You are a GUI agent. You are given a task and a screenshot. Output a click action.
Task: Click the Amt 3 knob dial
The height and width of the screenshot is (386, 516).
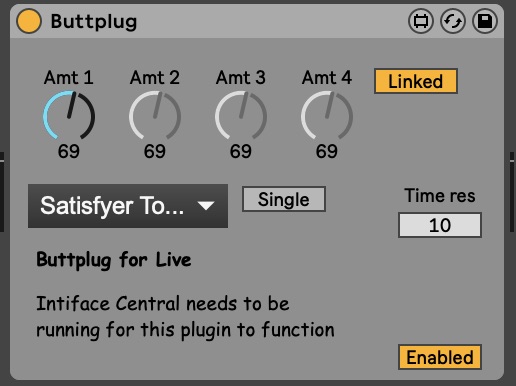(241, 115)
